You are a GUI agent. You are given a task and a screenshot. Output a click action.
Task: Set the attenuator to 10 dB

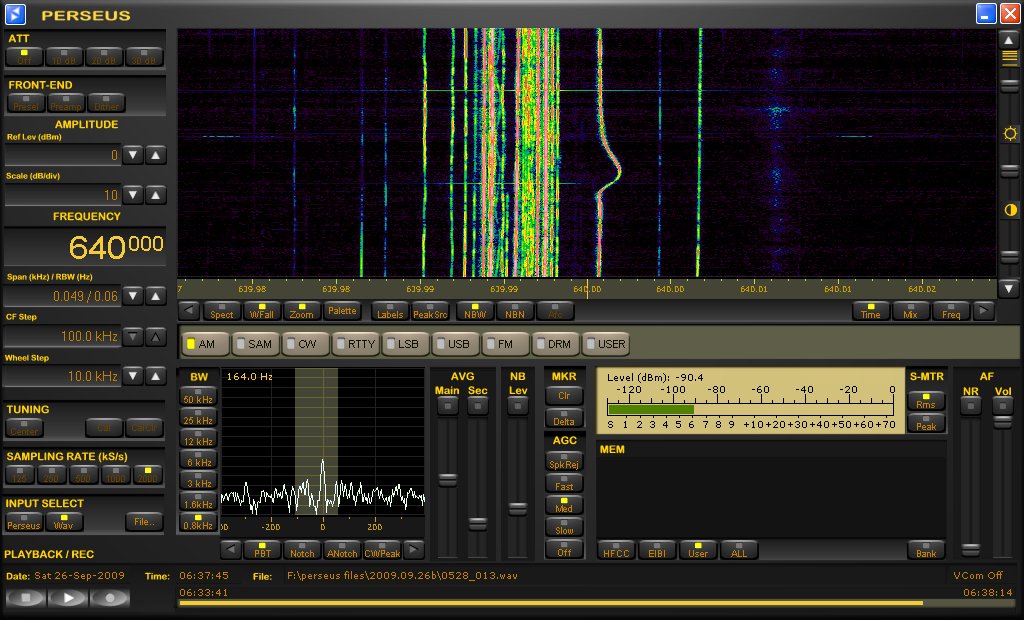(64, 57)
